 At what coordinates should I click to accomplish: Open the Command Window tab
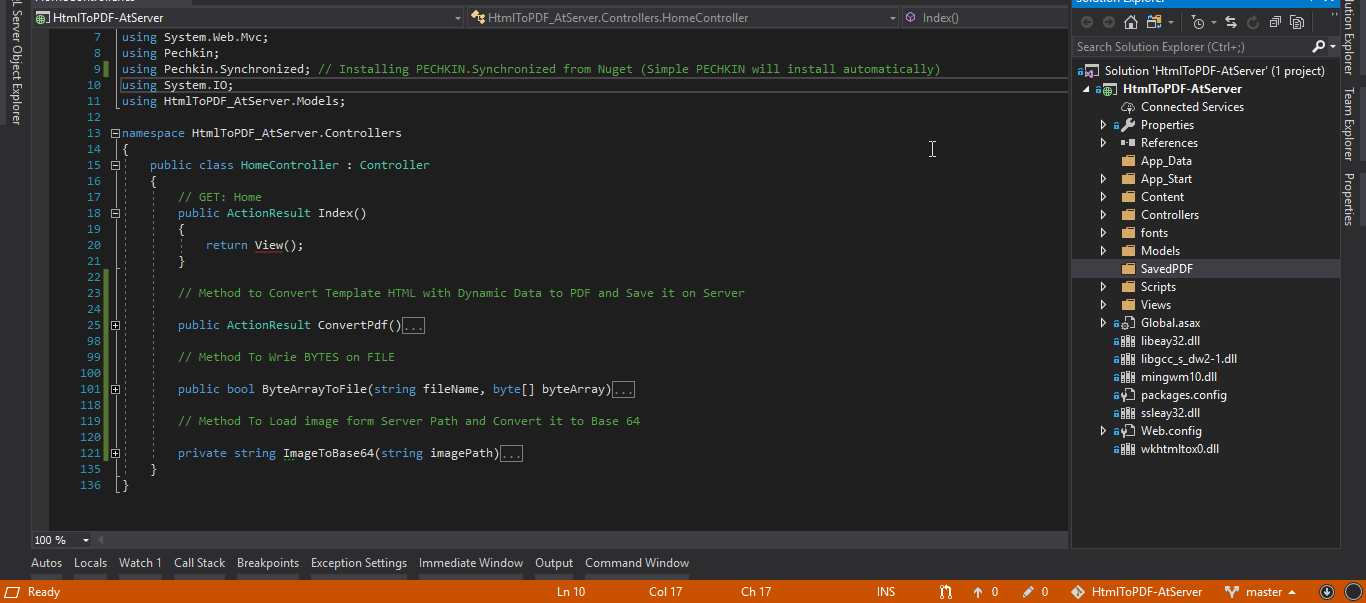[x=637, y=563]
